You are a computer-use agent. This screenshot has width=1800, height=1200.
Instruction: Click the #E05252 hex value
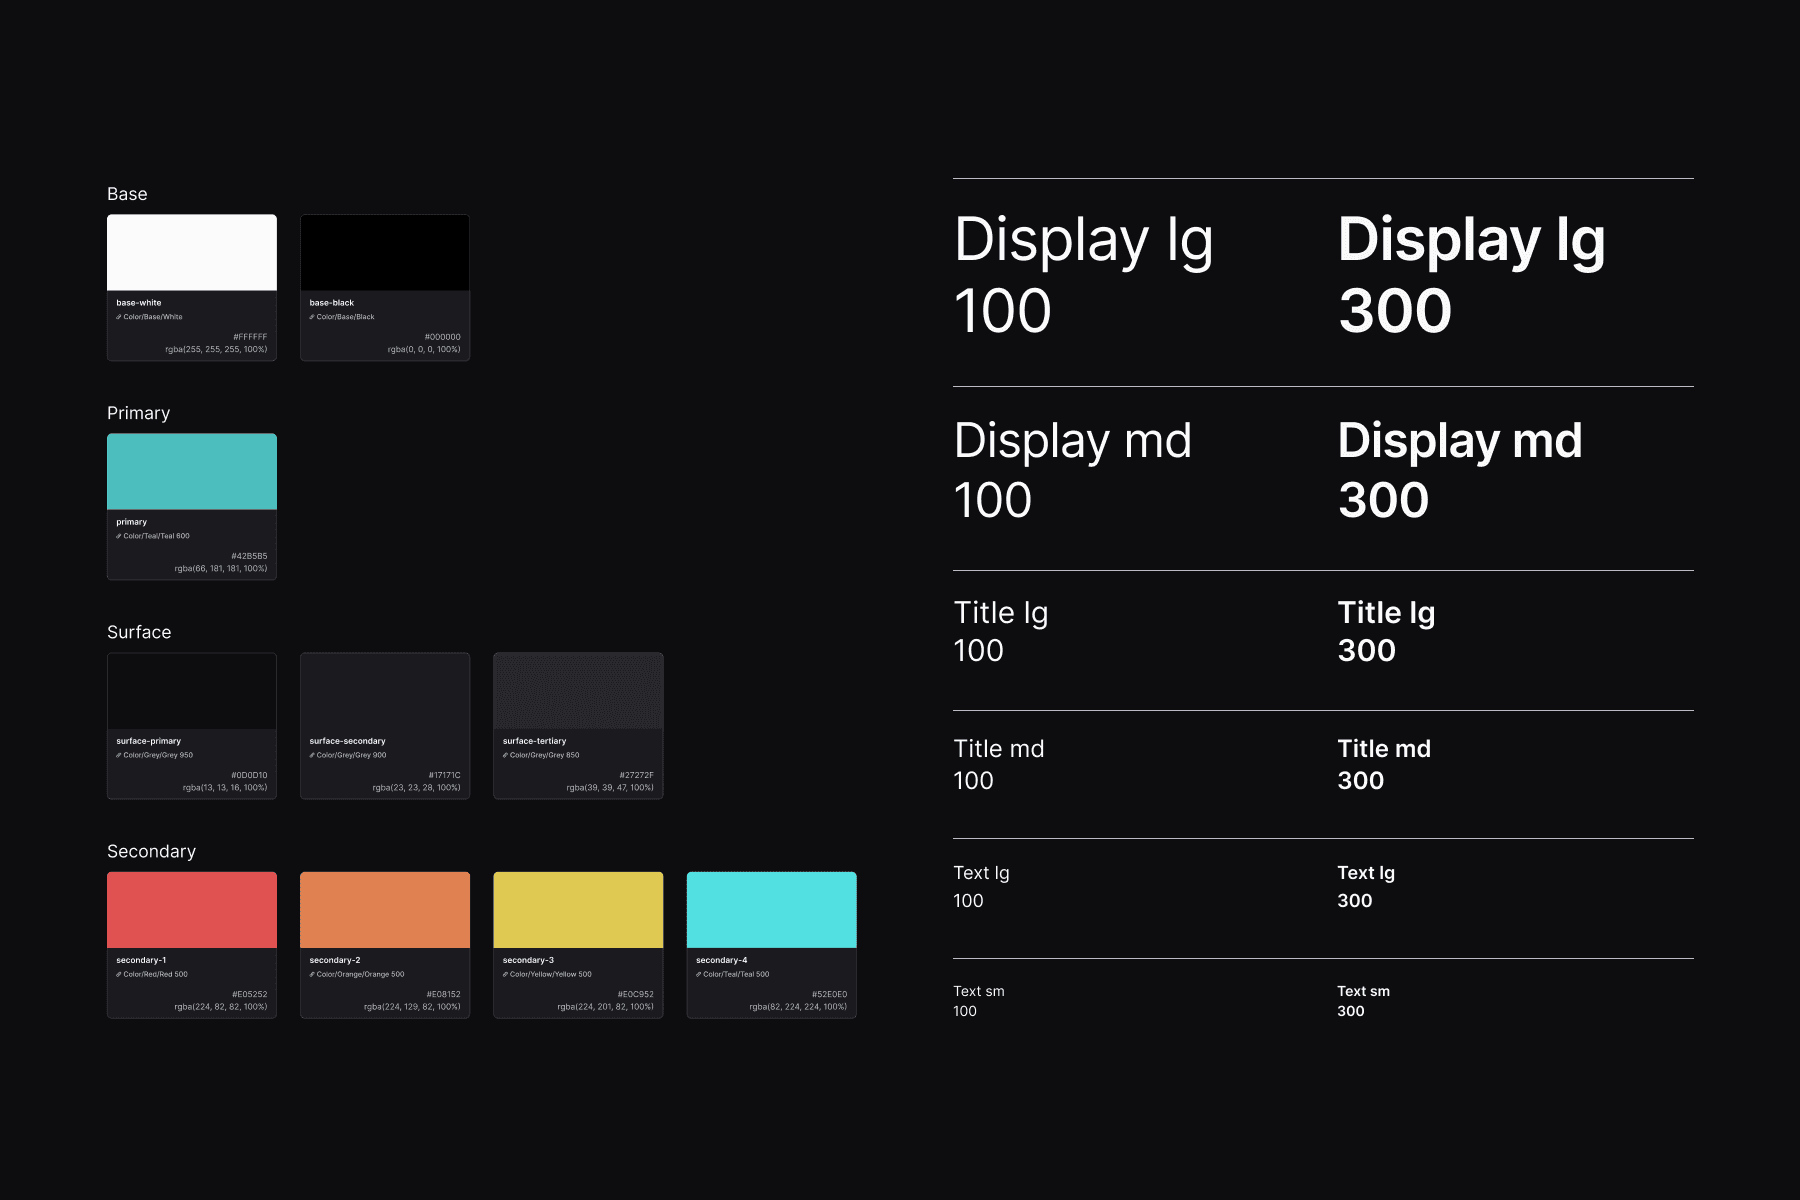coord(250,994)
